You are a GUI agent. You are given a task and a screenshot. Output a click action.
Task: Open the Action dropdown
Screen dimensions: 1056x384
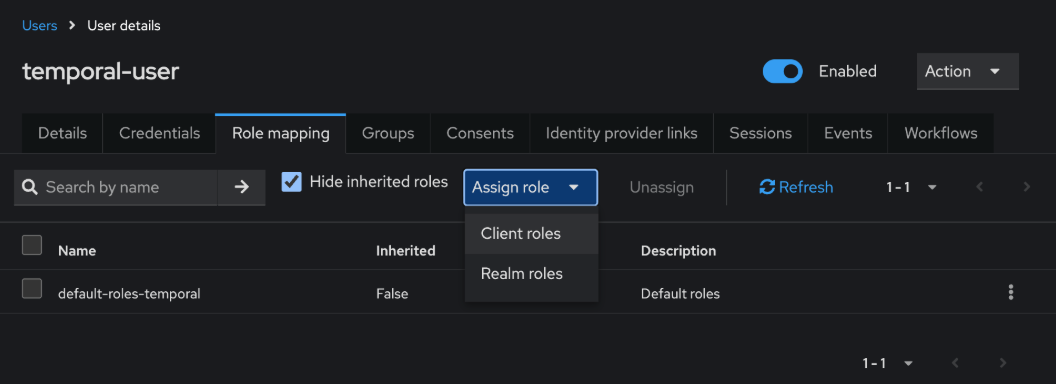968,71
